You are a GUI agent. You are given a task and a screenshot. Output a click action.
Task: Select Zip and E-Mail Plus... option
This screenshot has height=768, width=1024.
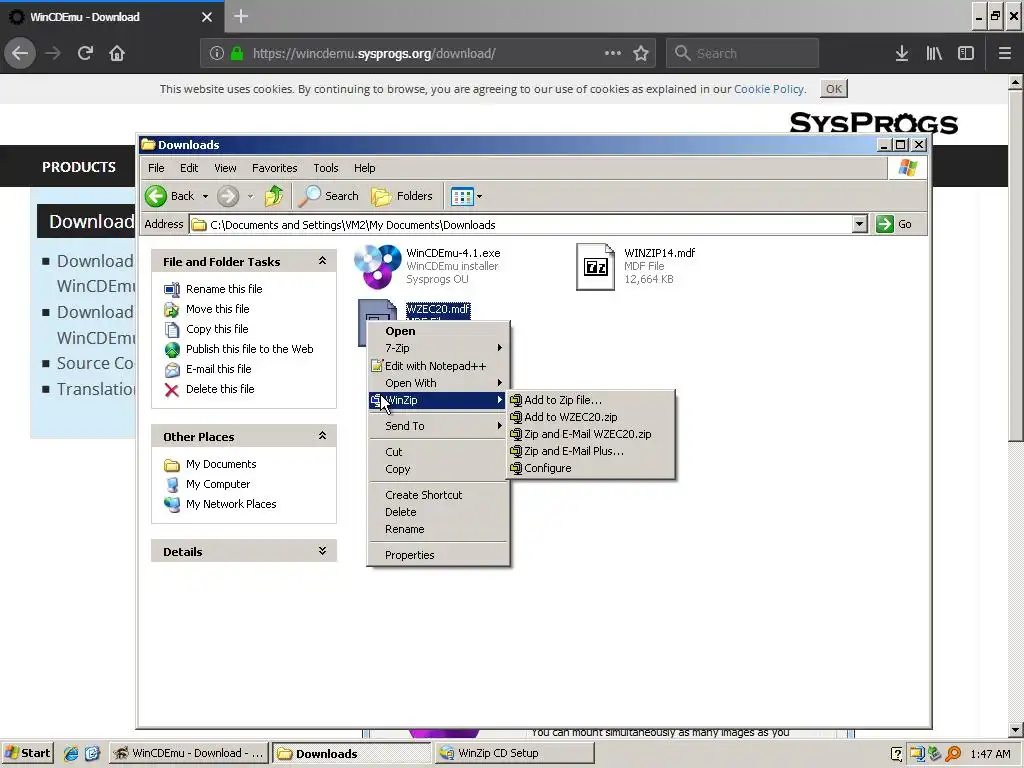pyautogui.click(x=590, y=451)
